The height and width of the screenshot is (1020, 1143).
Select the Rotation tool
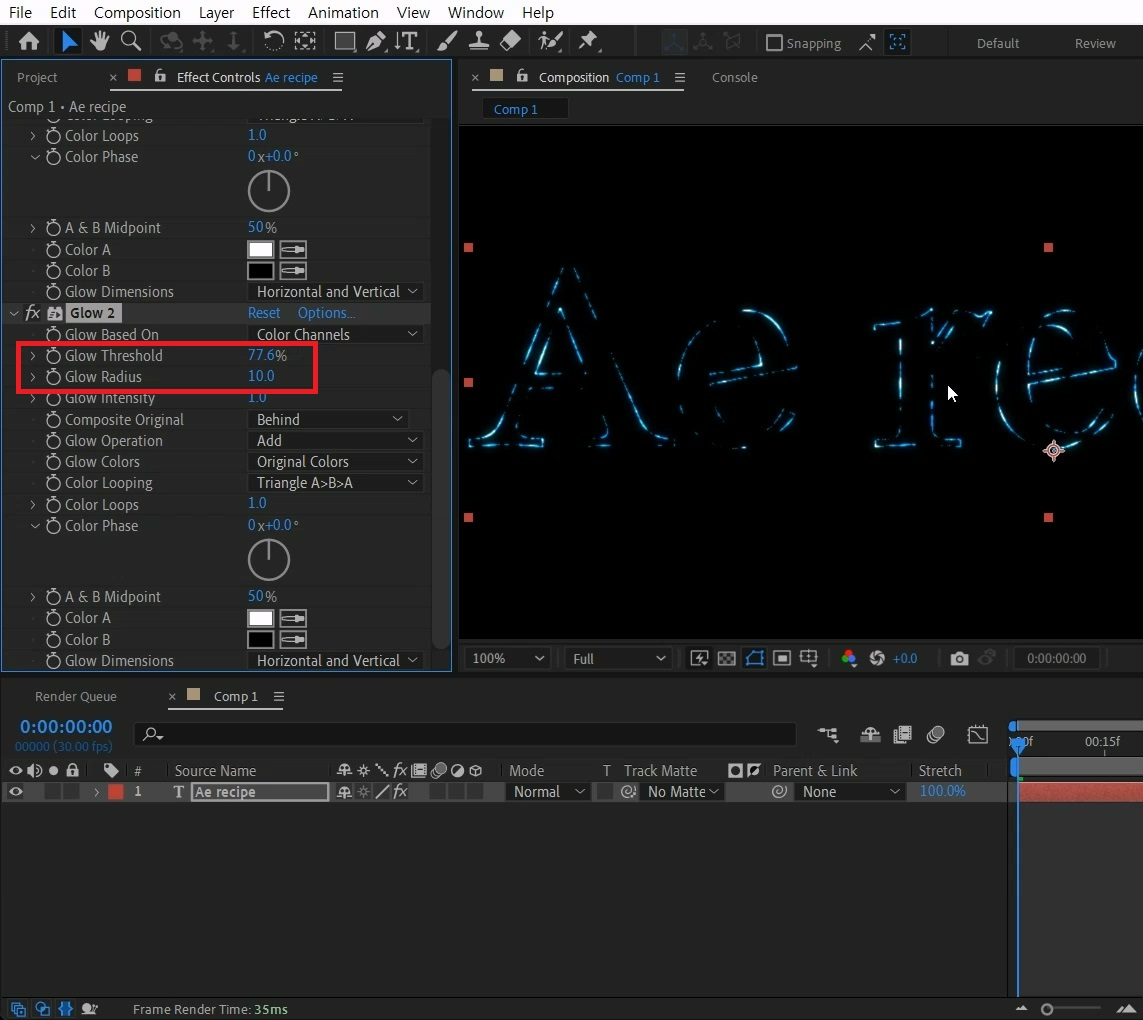pyautogui.click(x=273, y=42)
